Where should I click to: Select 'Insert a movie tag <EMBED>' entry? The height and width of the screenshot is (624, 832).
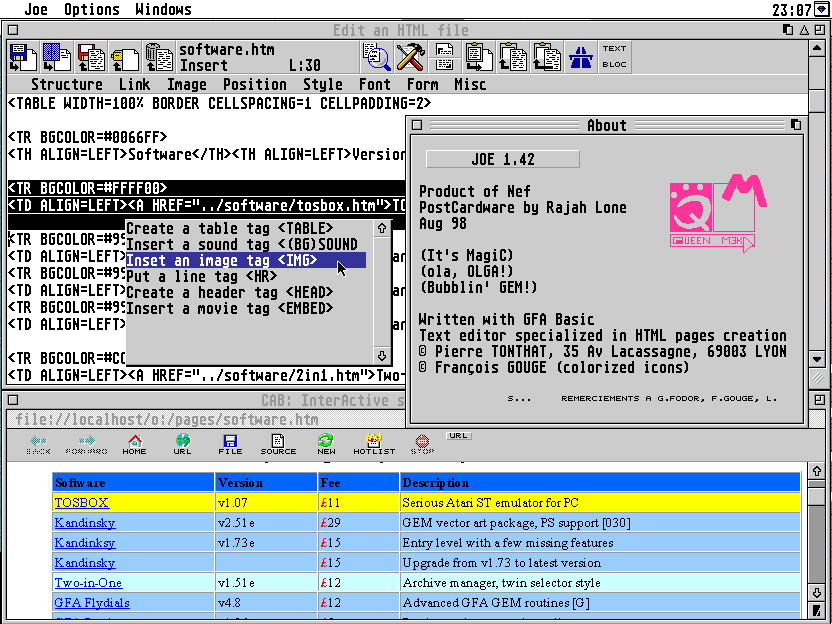(x=246, y=308)
